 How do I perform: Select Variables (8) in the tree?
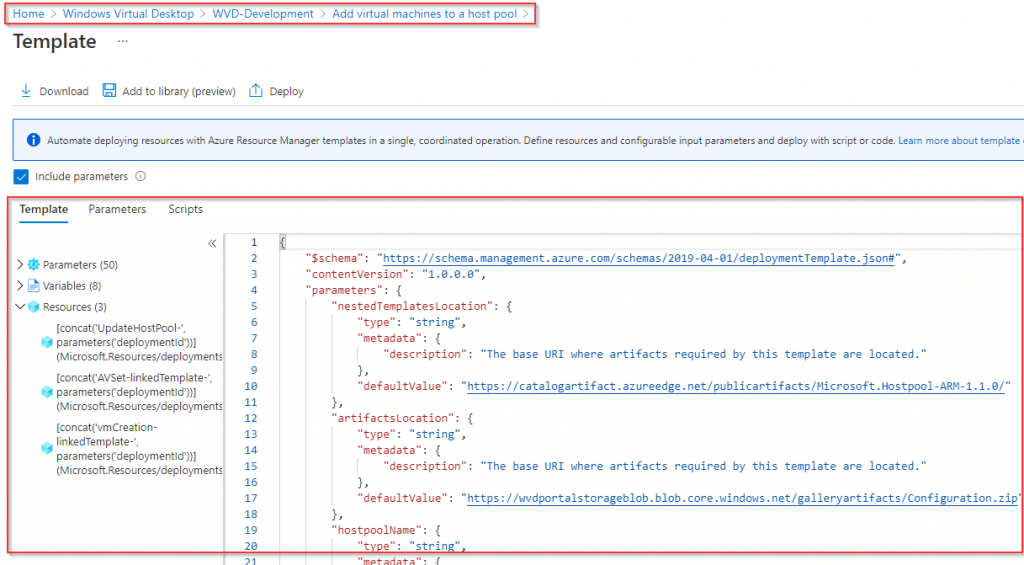tap(72, 285)
